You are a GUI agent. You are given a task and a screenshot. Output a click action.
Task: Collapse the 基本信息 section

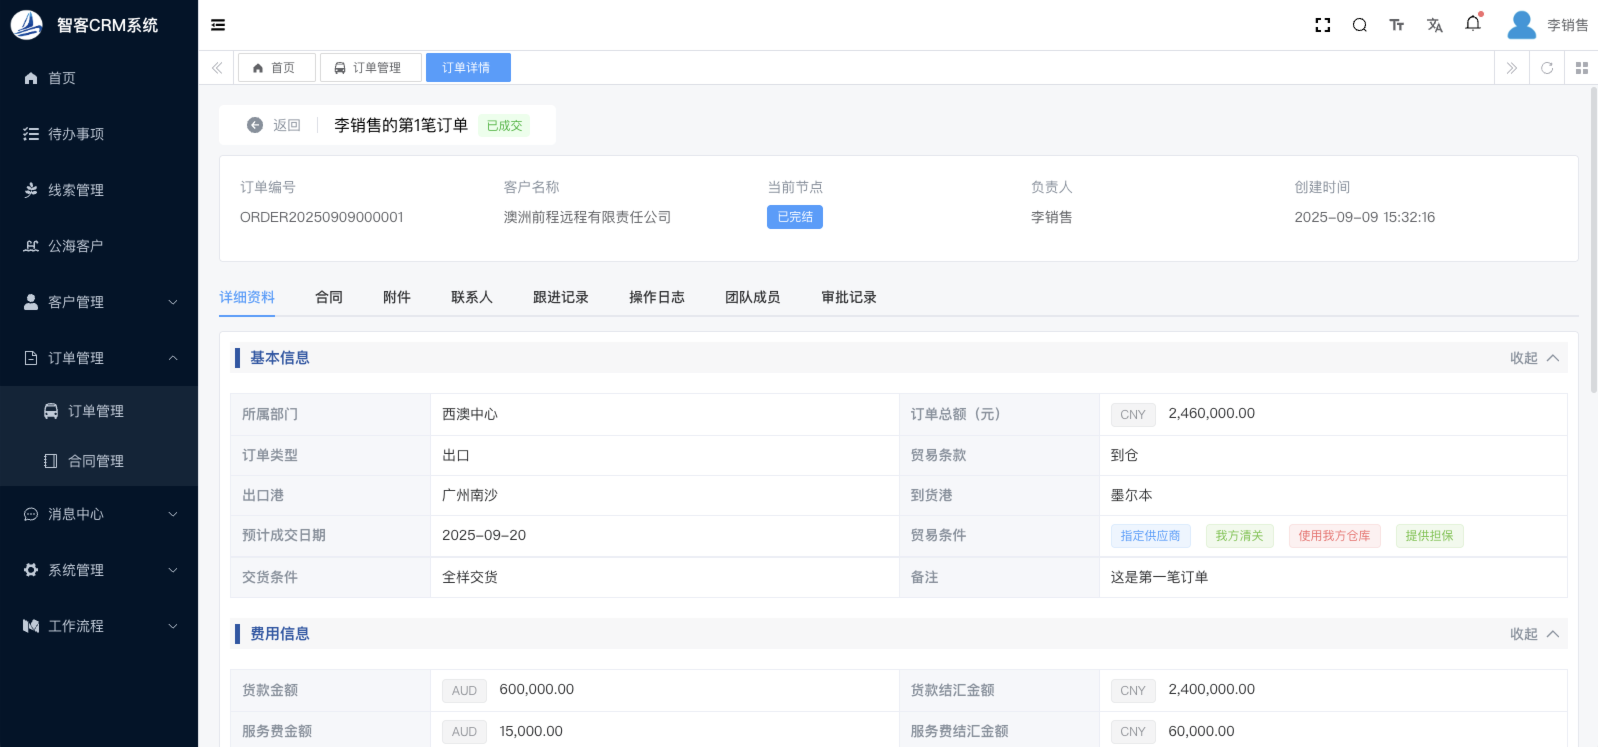click(x=1534, y=358)
